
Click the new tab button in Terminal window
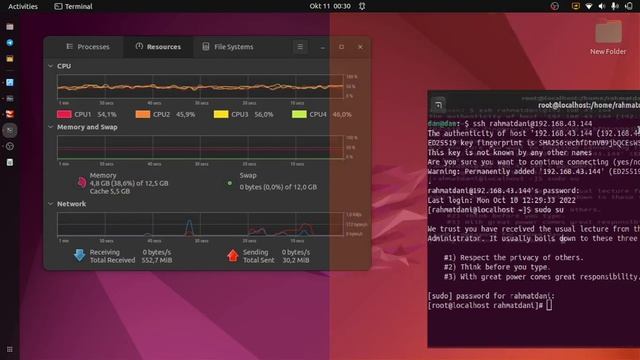coord(438,105)
